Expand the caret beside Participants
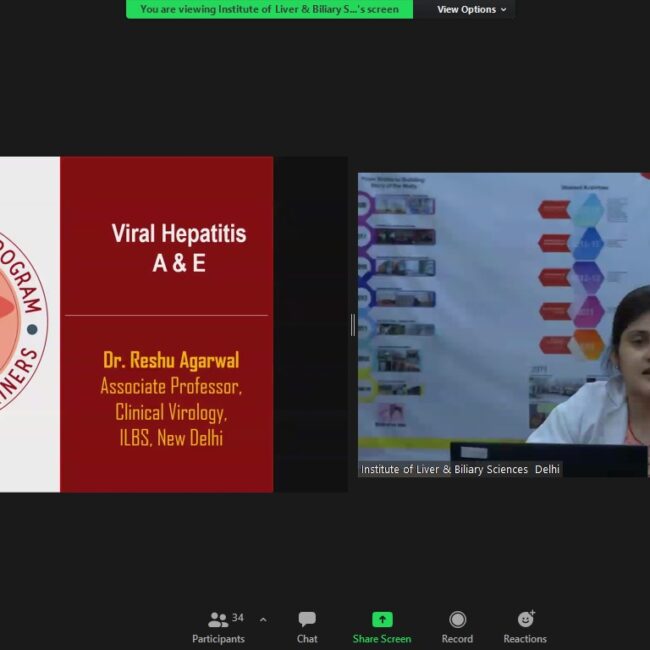 pos(263,620)
